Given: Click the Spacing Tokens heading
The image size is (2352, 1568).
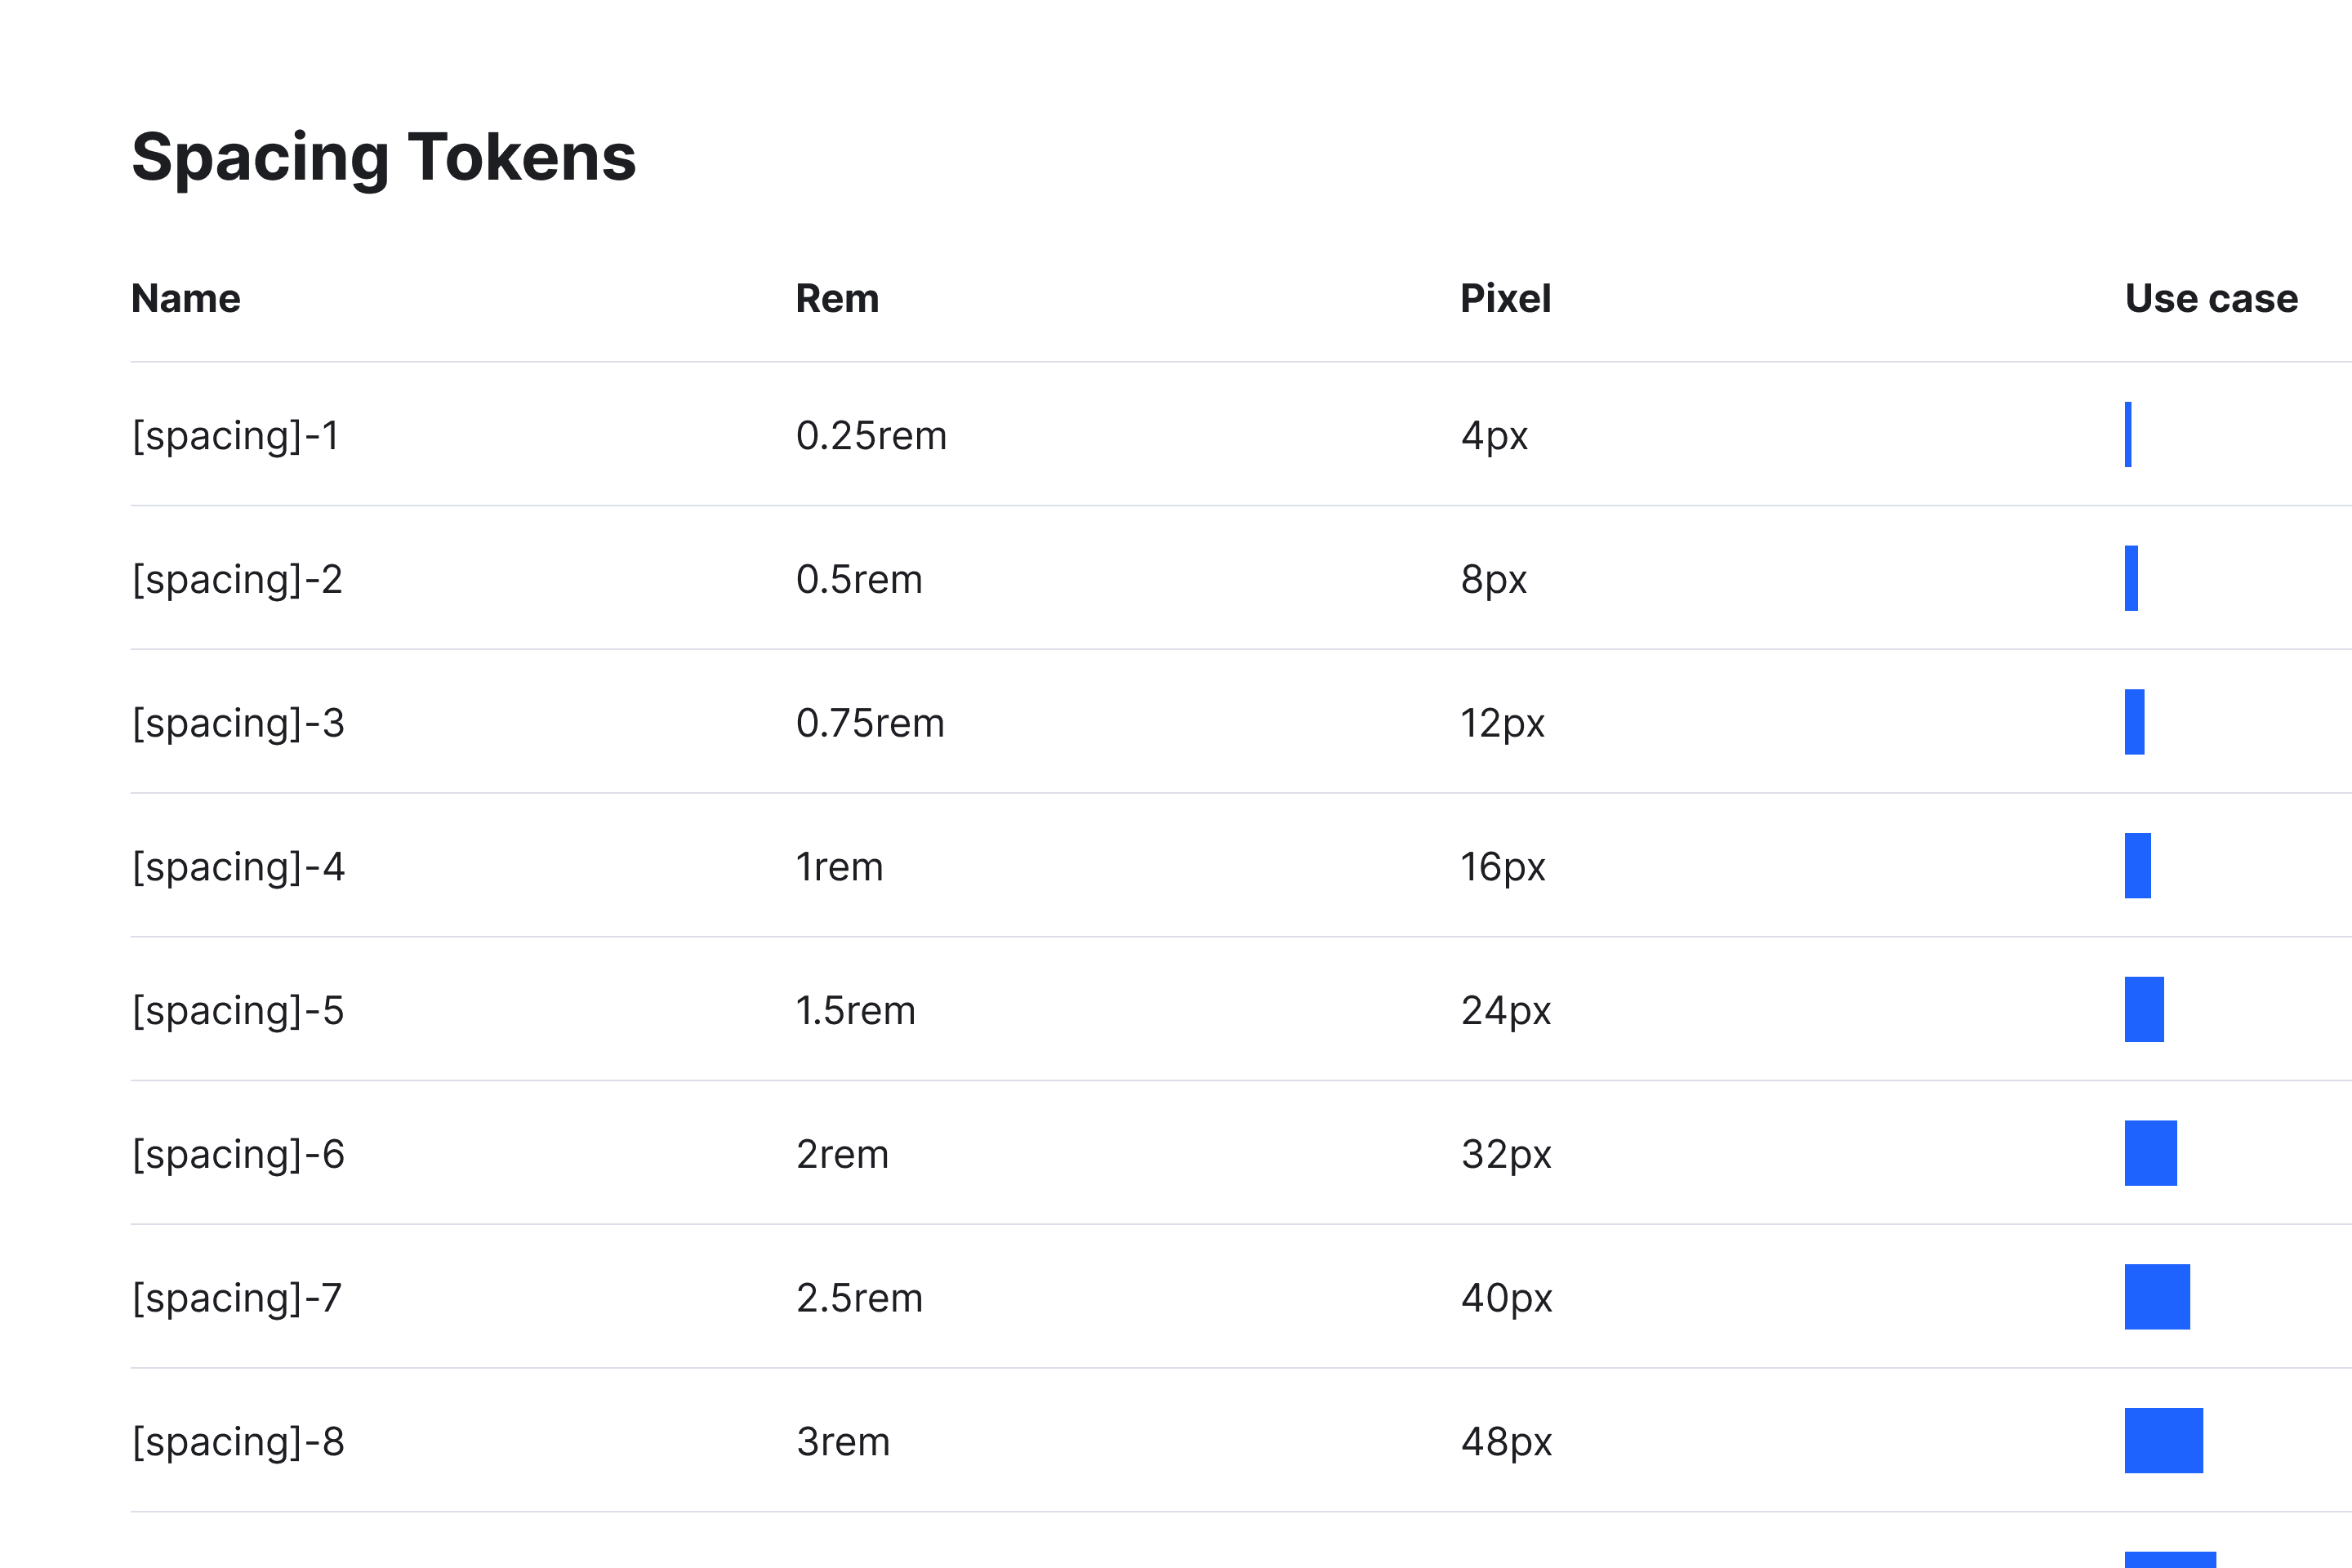Looking at the screenshot, I should click(383, 158).
